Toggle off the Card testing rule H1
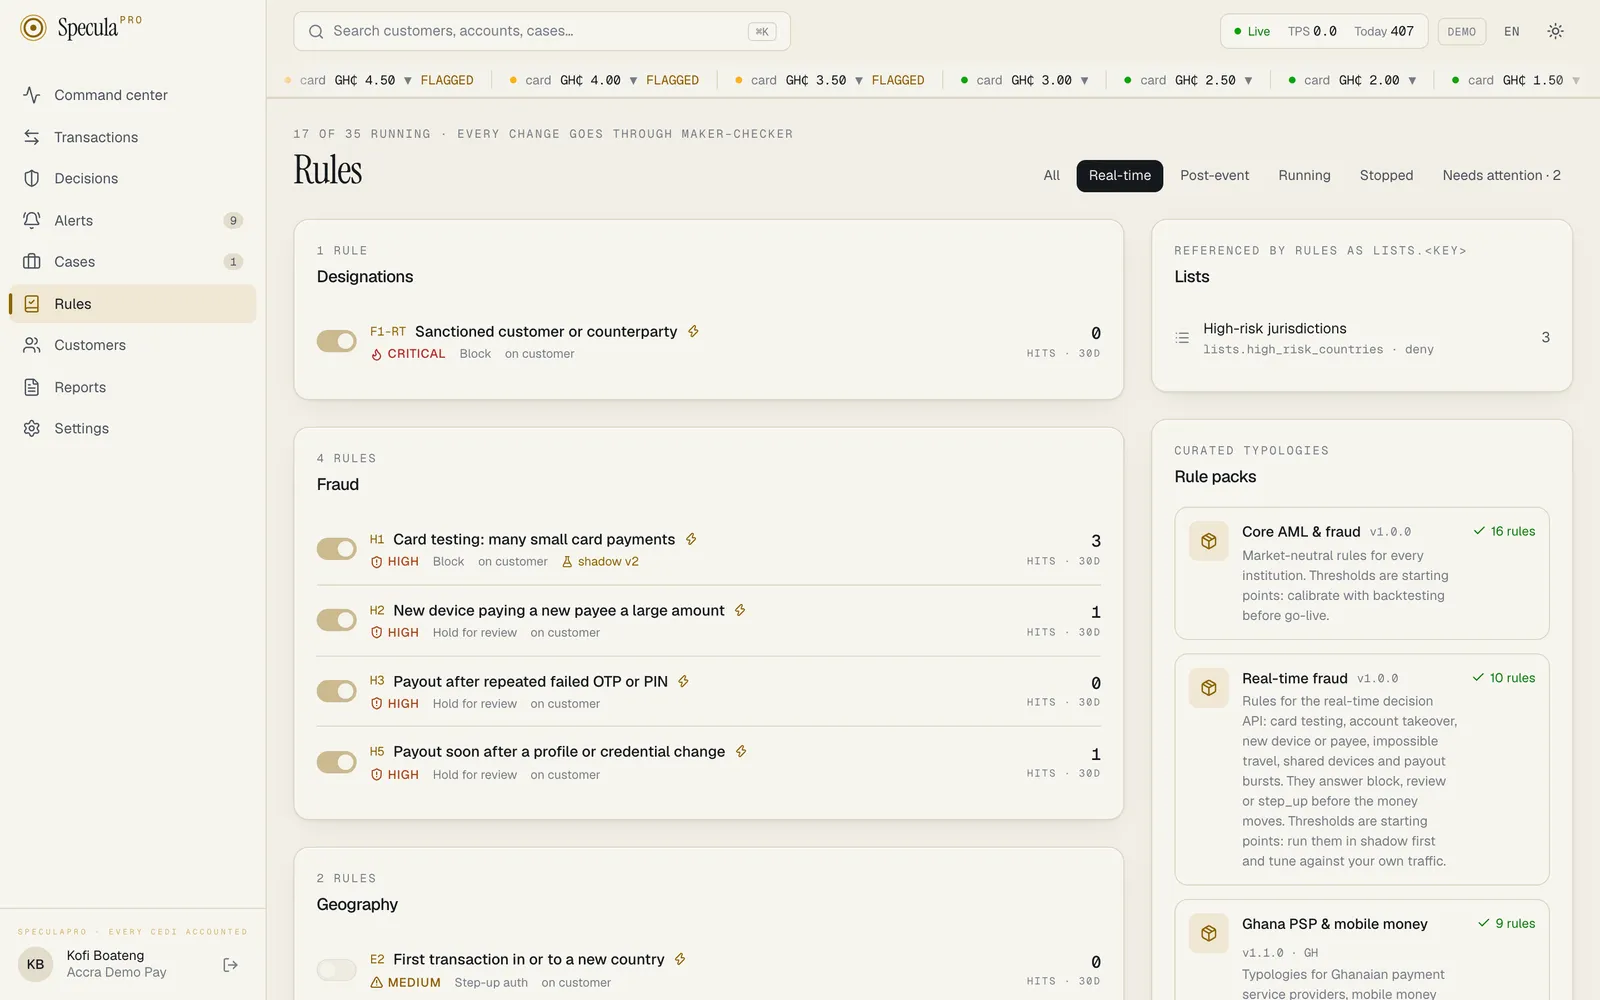Image resolution: width=1600 pixels, height=1000 pixels. [337, 549]
